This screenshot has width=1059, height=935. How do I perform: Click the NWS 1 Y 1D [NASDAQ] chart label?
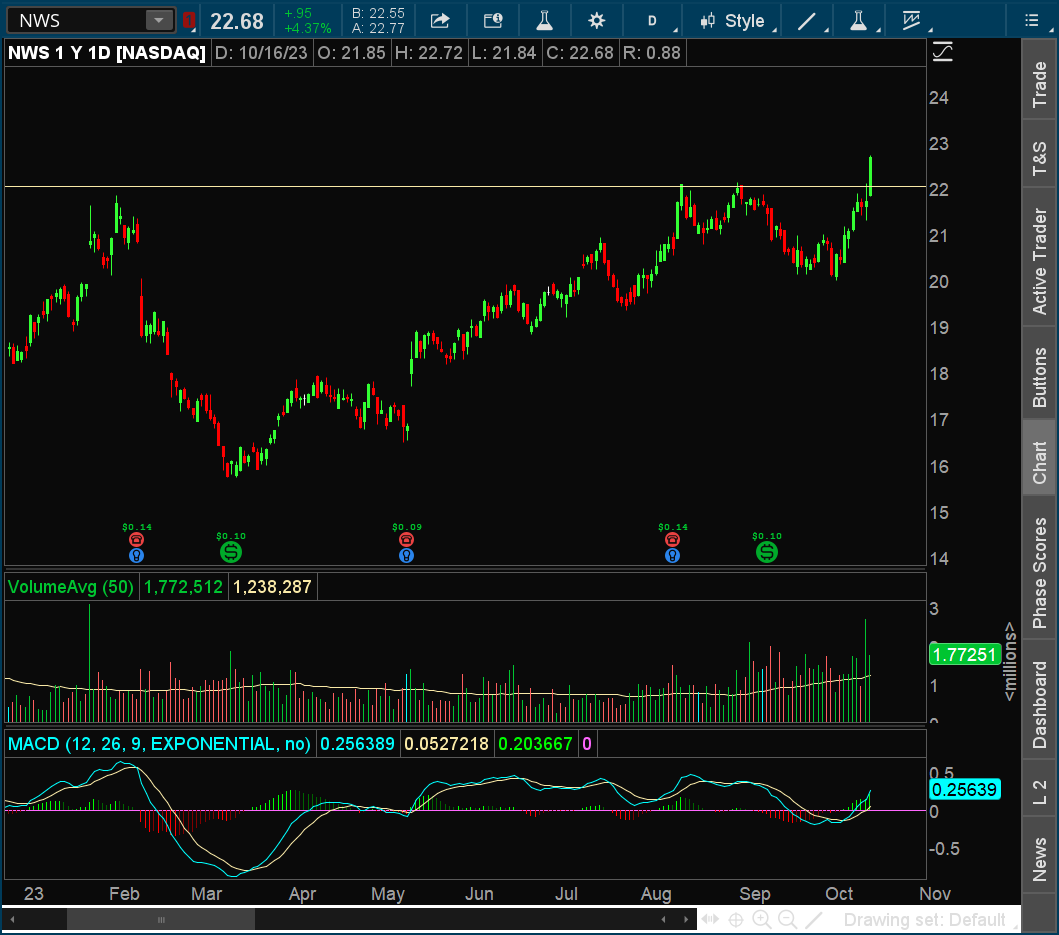(107, 53)
